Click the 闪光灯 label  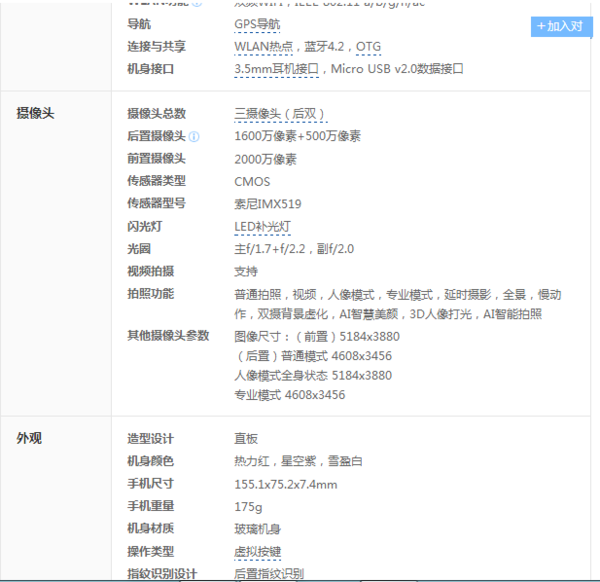(145, 227)
